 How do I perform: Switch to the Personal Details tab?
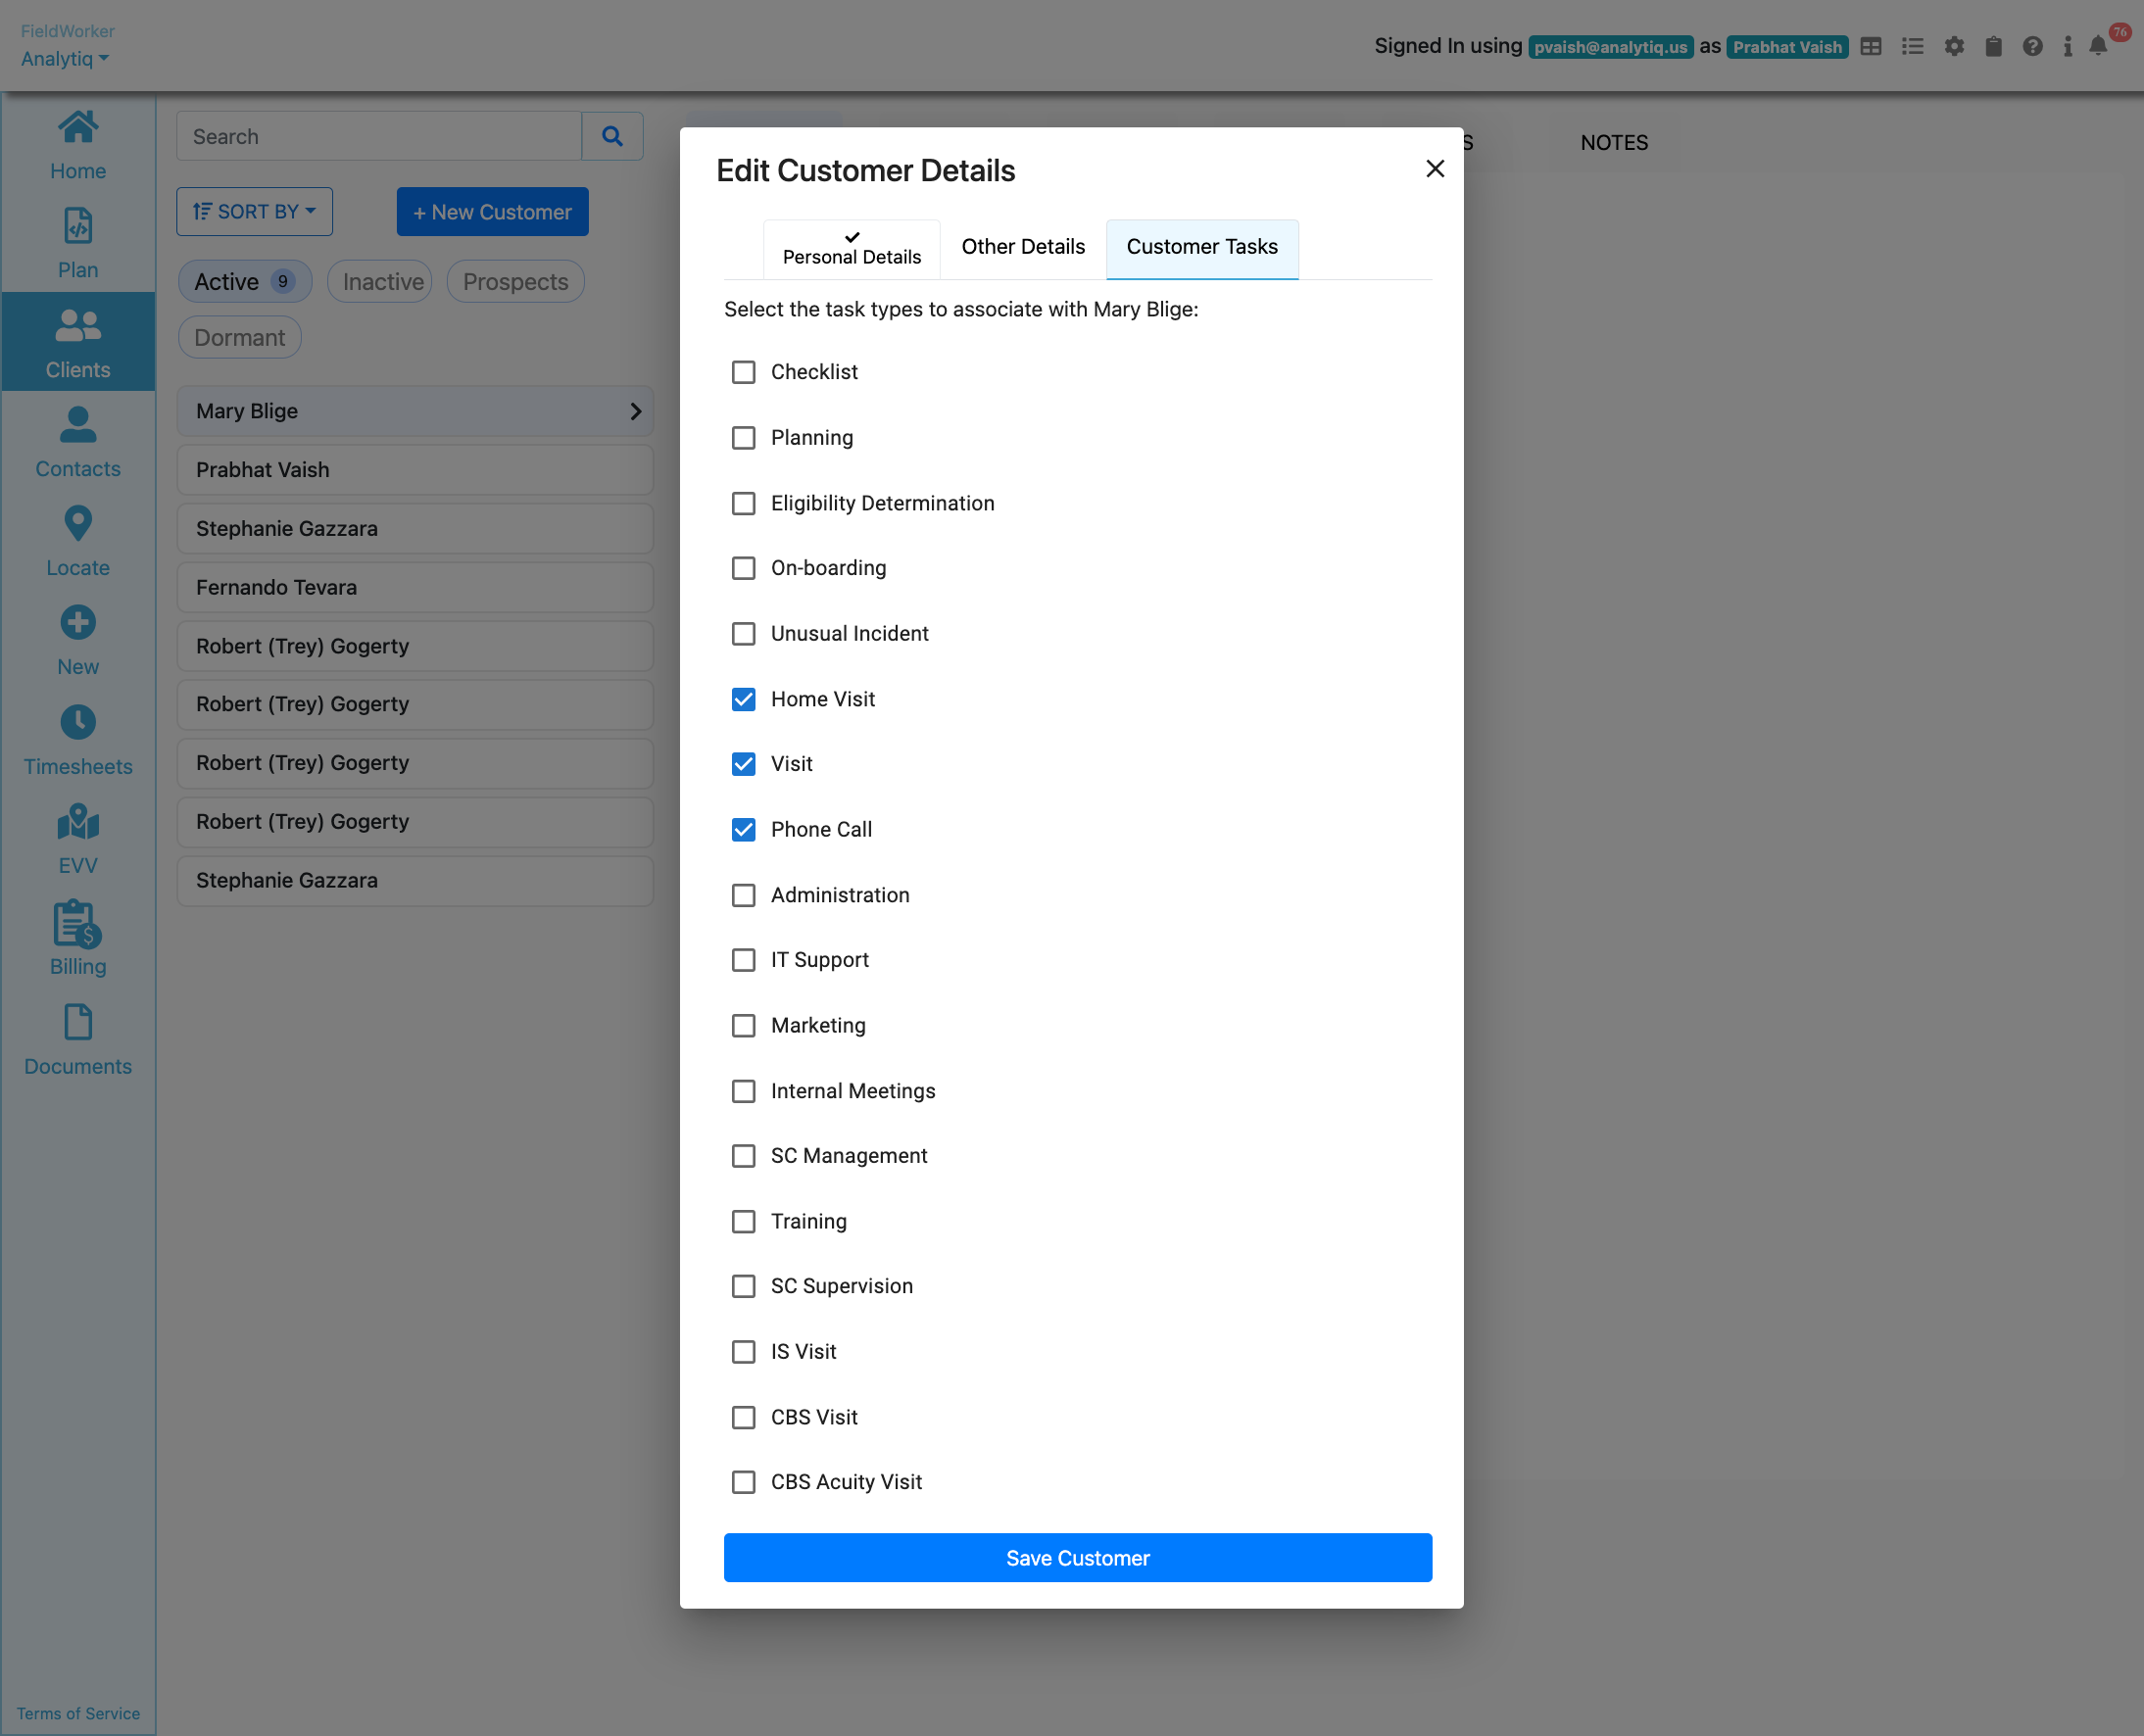[x=851, y=249]
